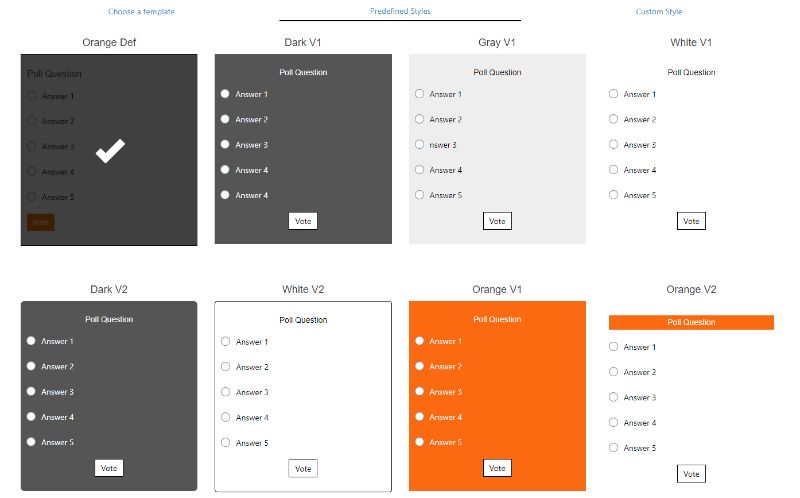Select Answer 2 radio in Orange V2

[613, 371]
